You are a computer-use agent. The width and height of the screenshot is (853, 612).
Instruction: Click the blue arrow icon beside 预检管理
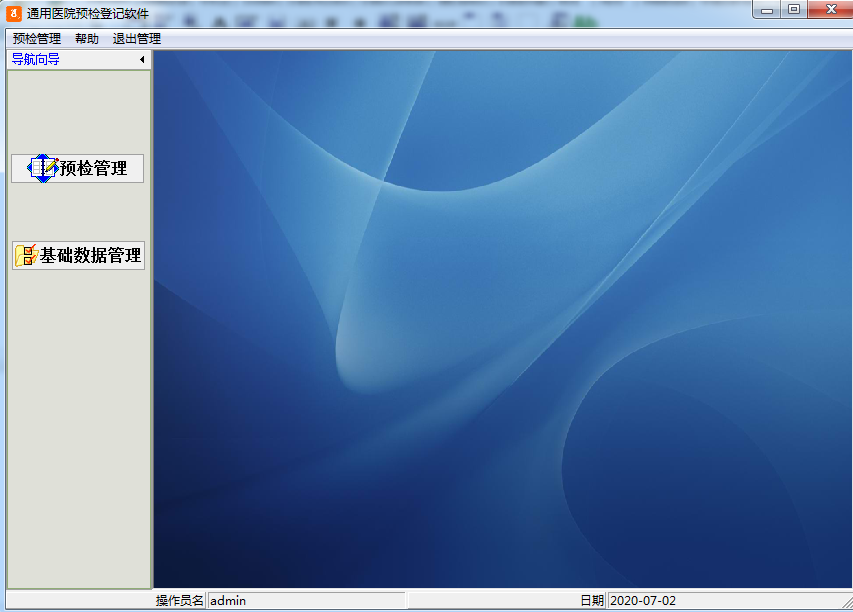[42, 168]
